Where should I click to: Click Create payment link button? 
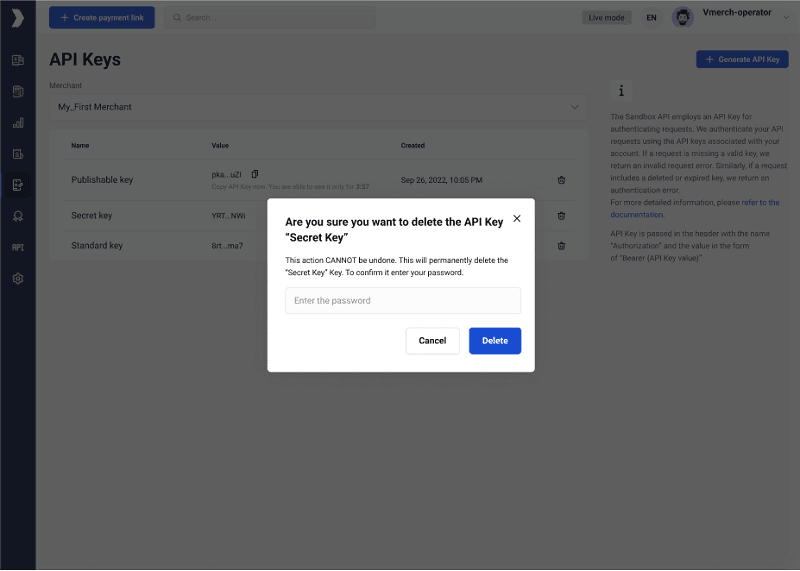[102, 18]
